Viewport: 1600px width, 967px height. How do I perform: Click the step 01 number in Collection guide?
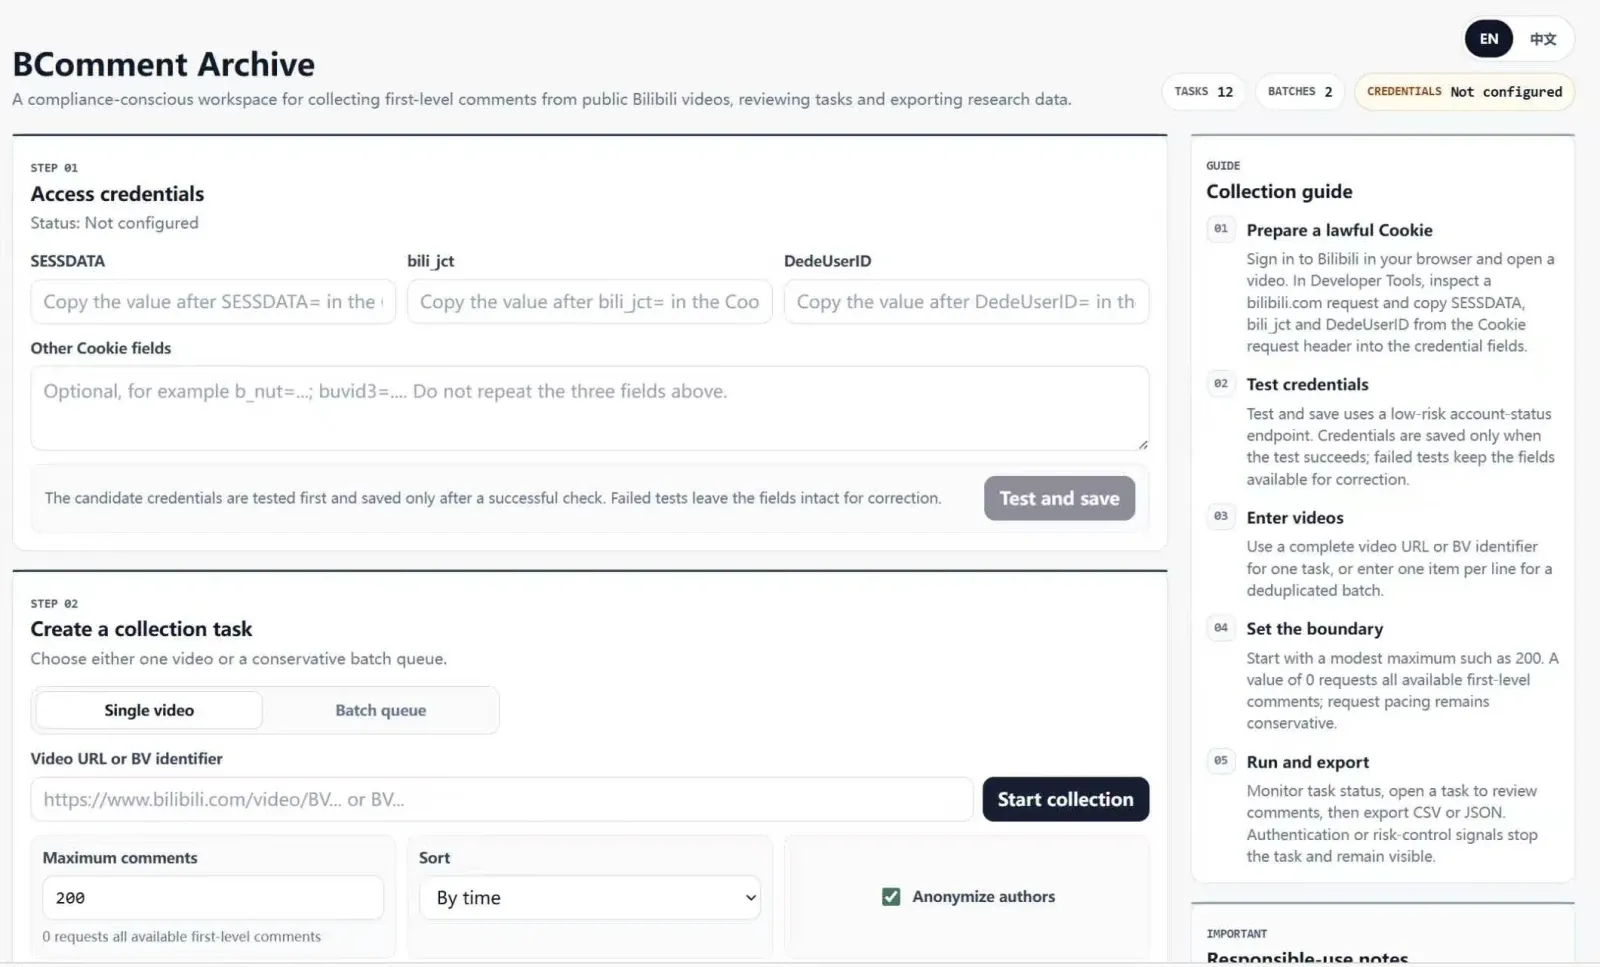coord(1221,229)
